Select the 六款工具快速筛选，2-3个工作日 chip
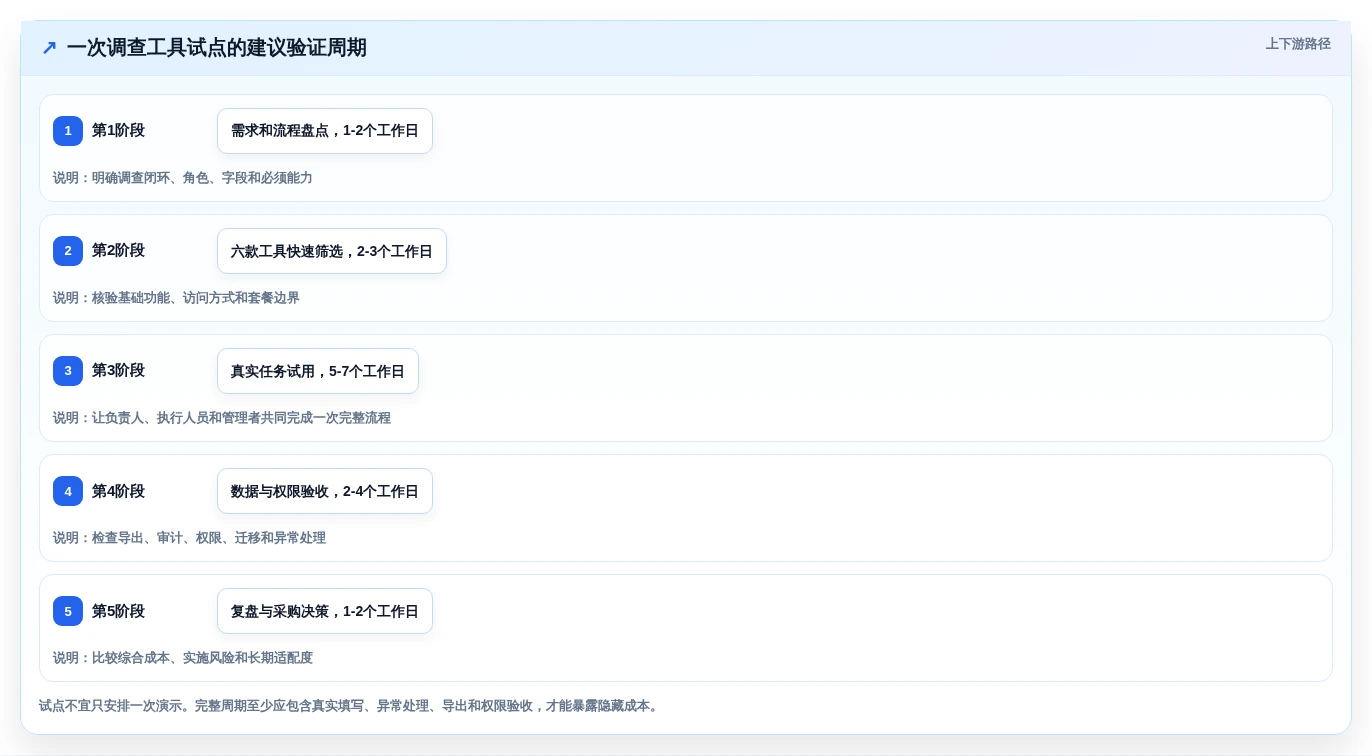Image resolution: width=1372 pixels, height=756 pixels. 332,251
